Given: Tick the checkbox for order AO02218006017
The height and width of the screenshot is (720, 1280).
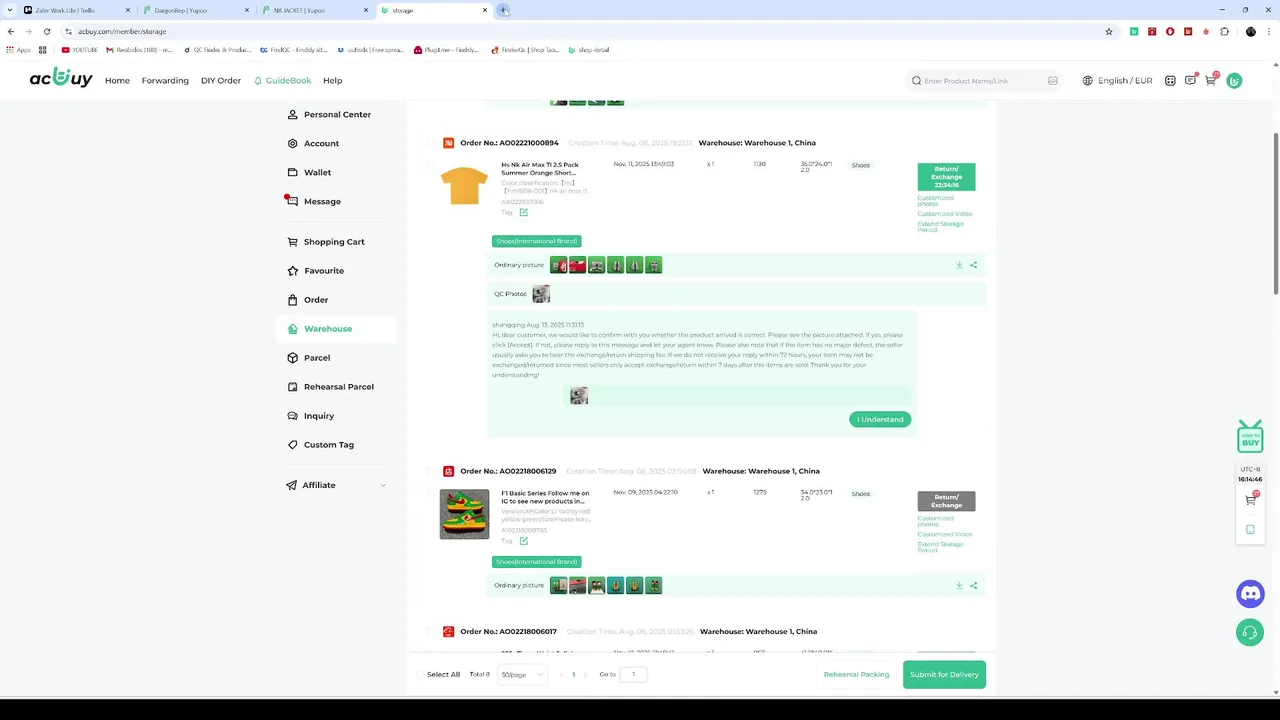Looking at the screenshot, I should click(431, 632).
